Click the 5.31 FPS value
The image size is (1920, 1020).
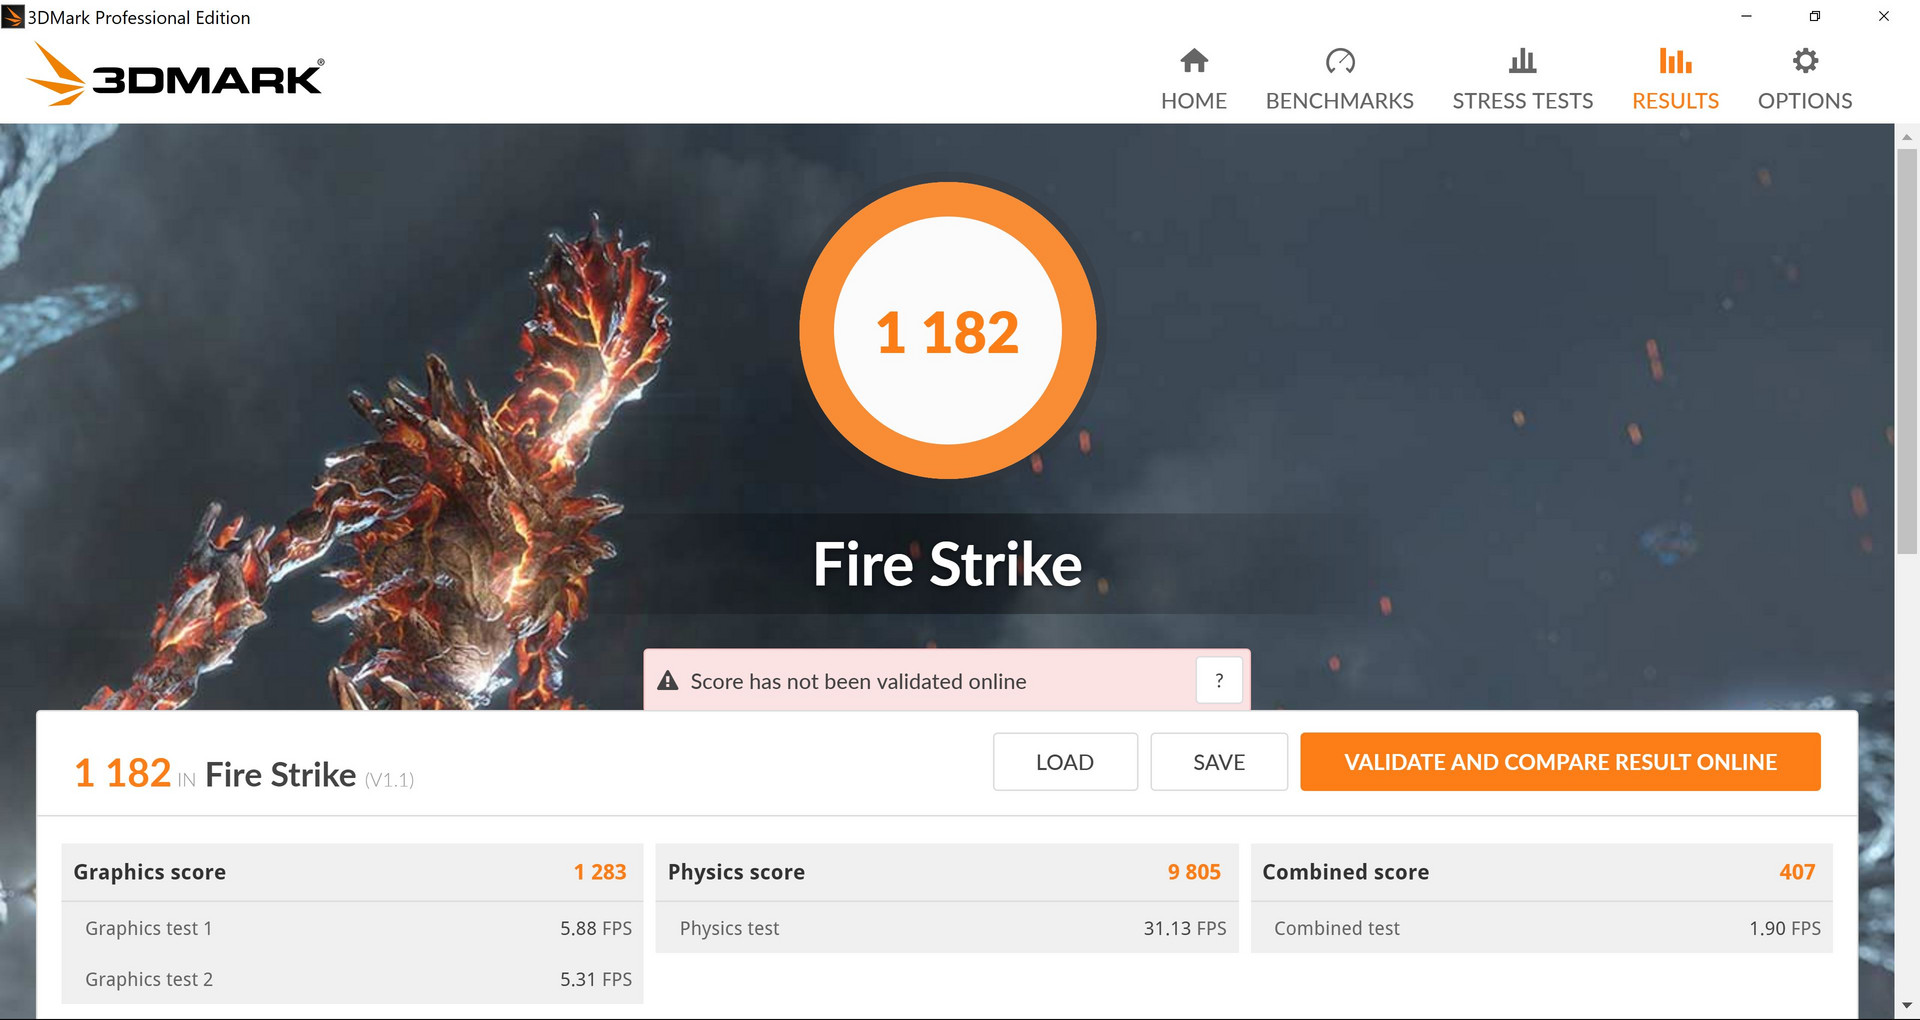tap(596, 979)
